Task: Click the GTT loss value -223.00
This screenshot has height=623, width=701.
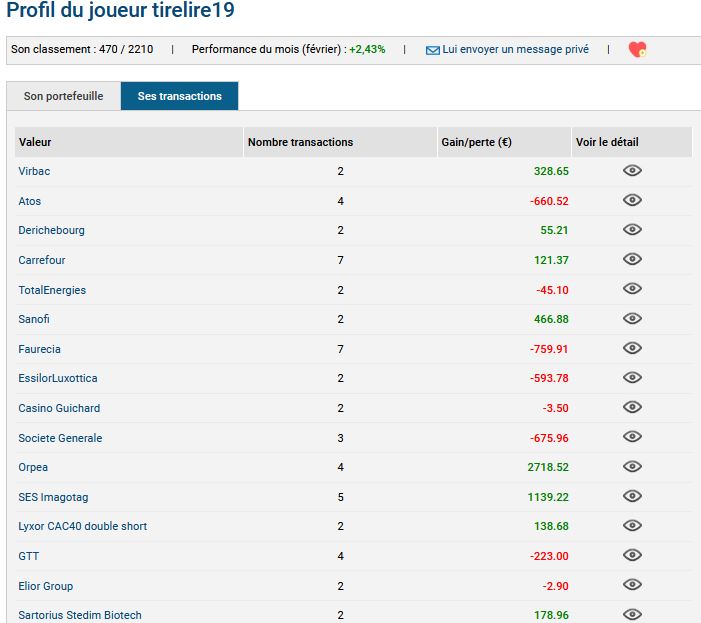Action: (x=549, y=556)
